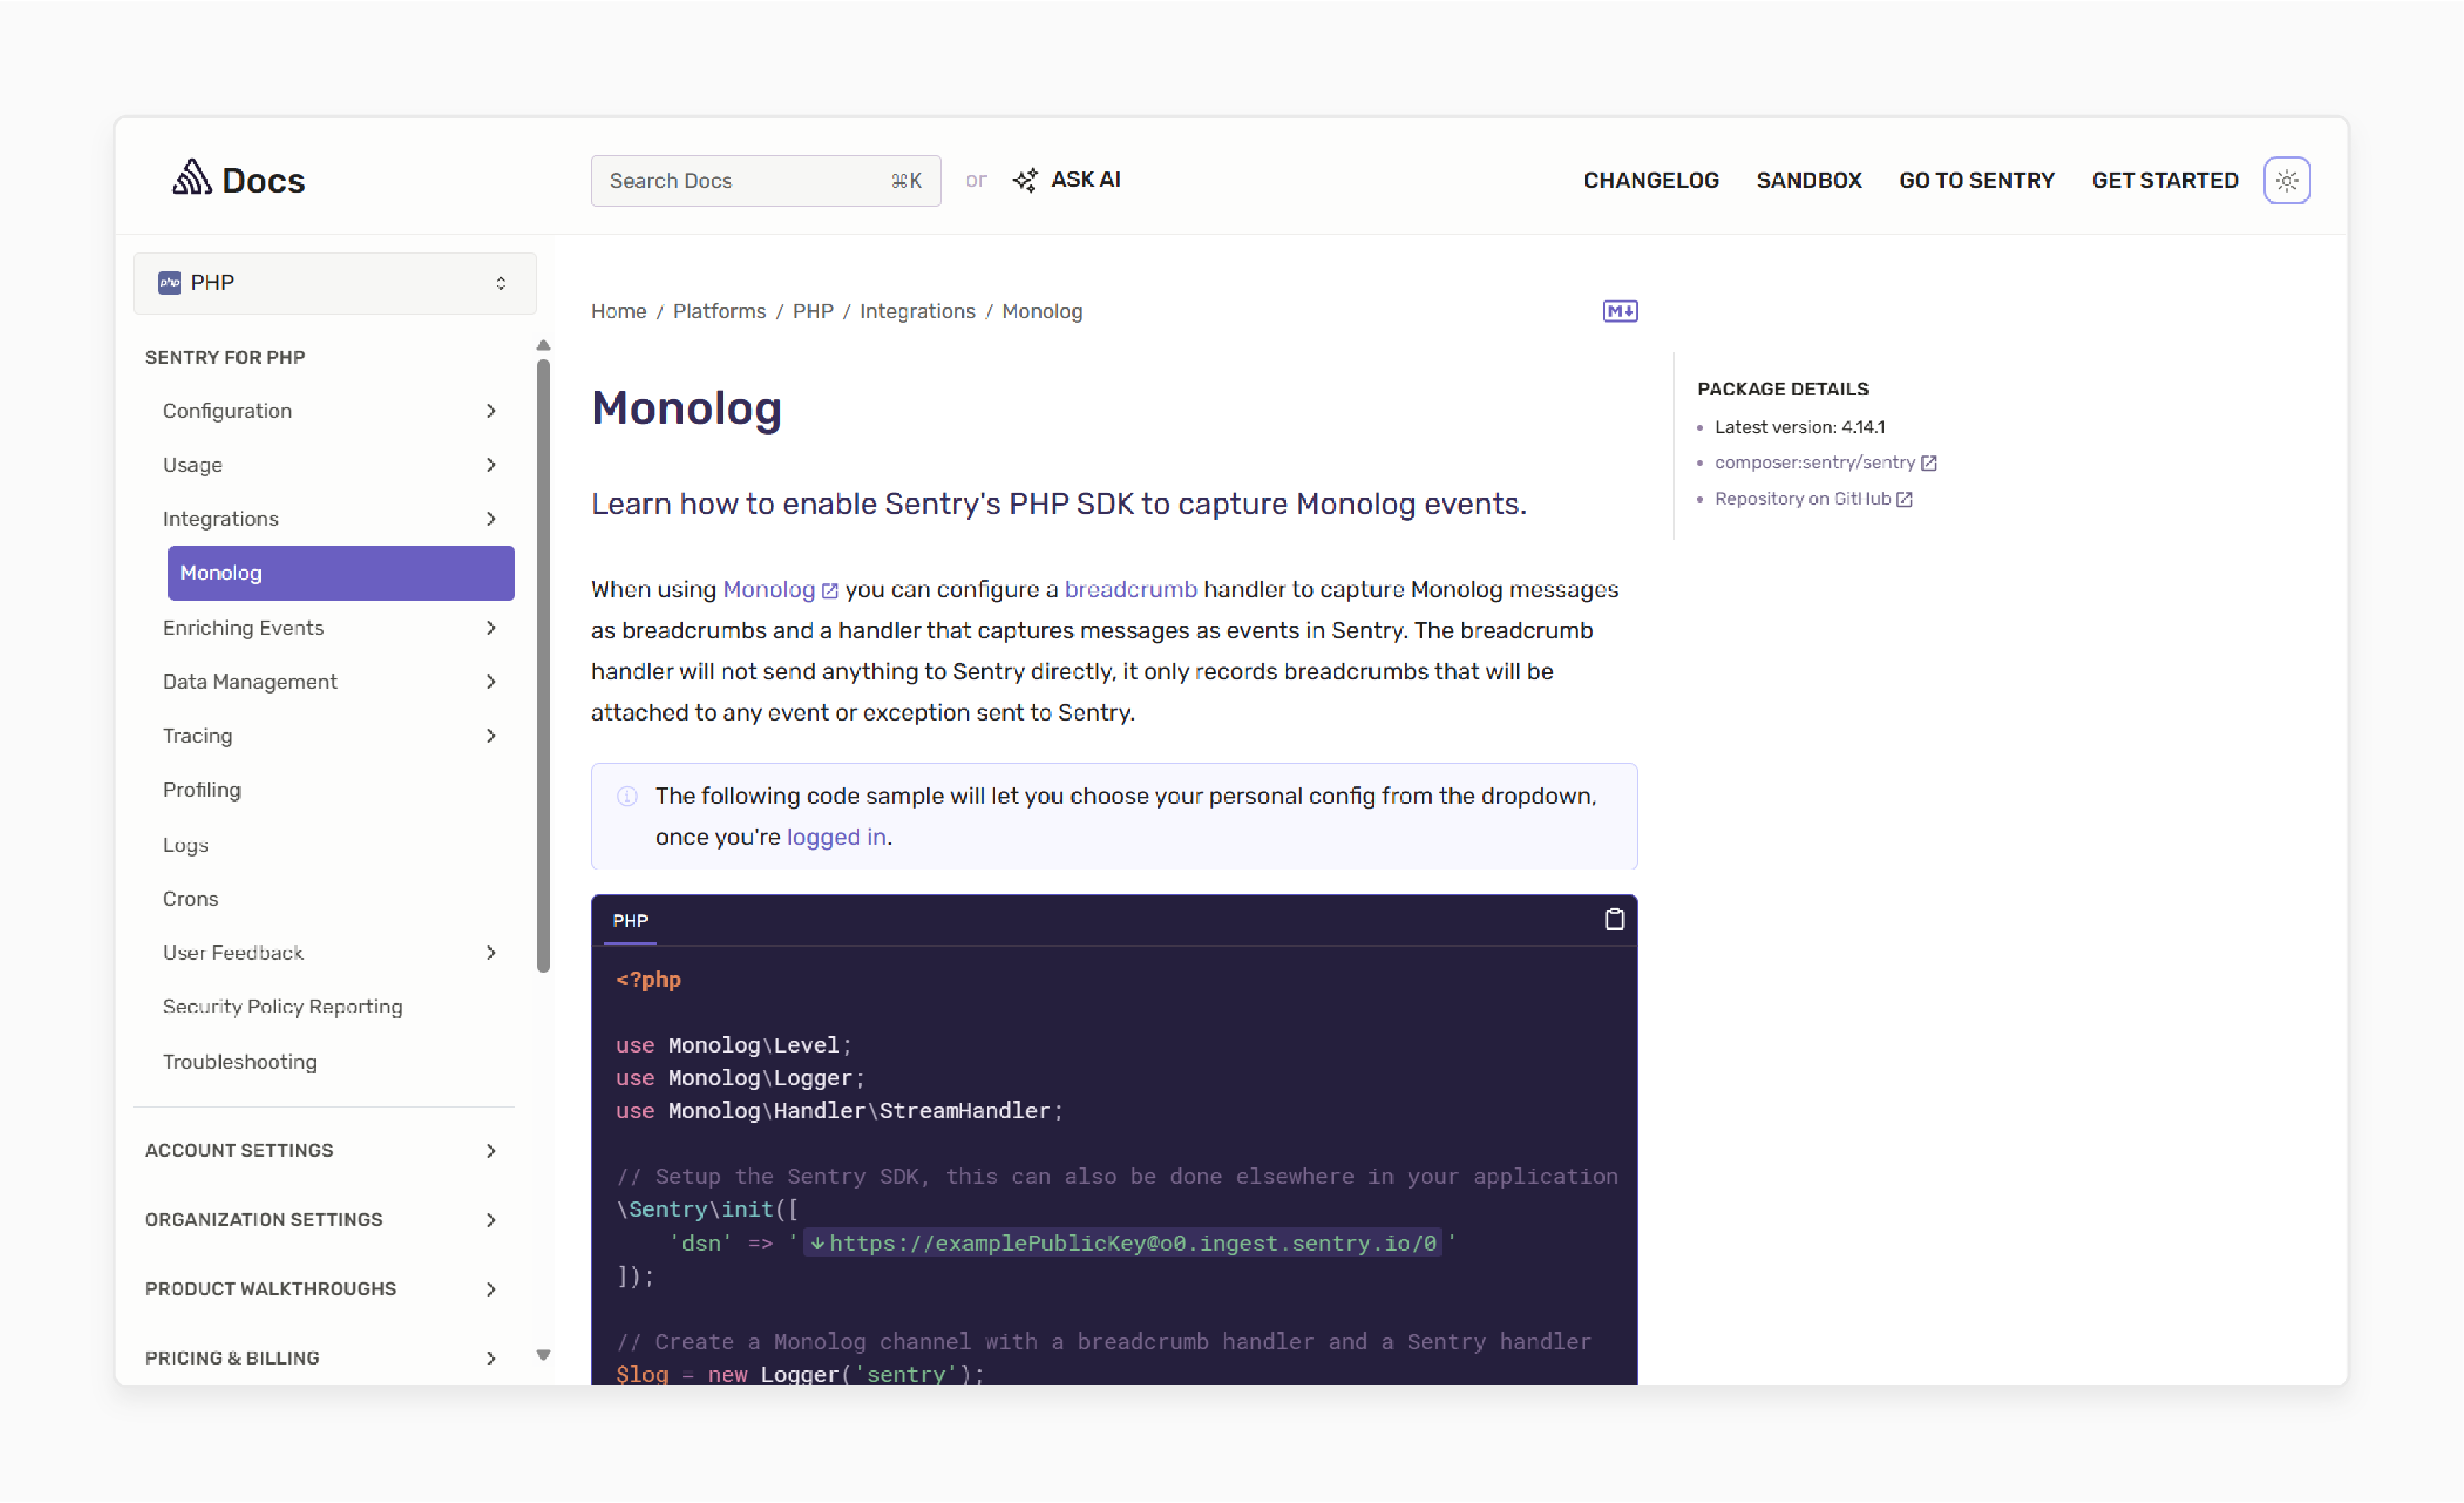Click the PHP platform logo icon
The image size is (2464, 1503).
pos(170,283)
